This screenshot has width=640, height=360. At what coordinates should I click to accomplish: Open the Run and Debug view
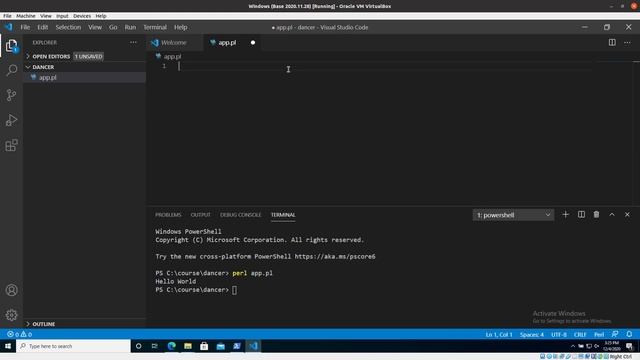click(x=11, y=120)
